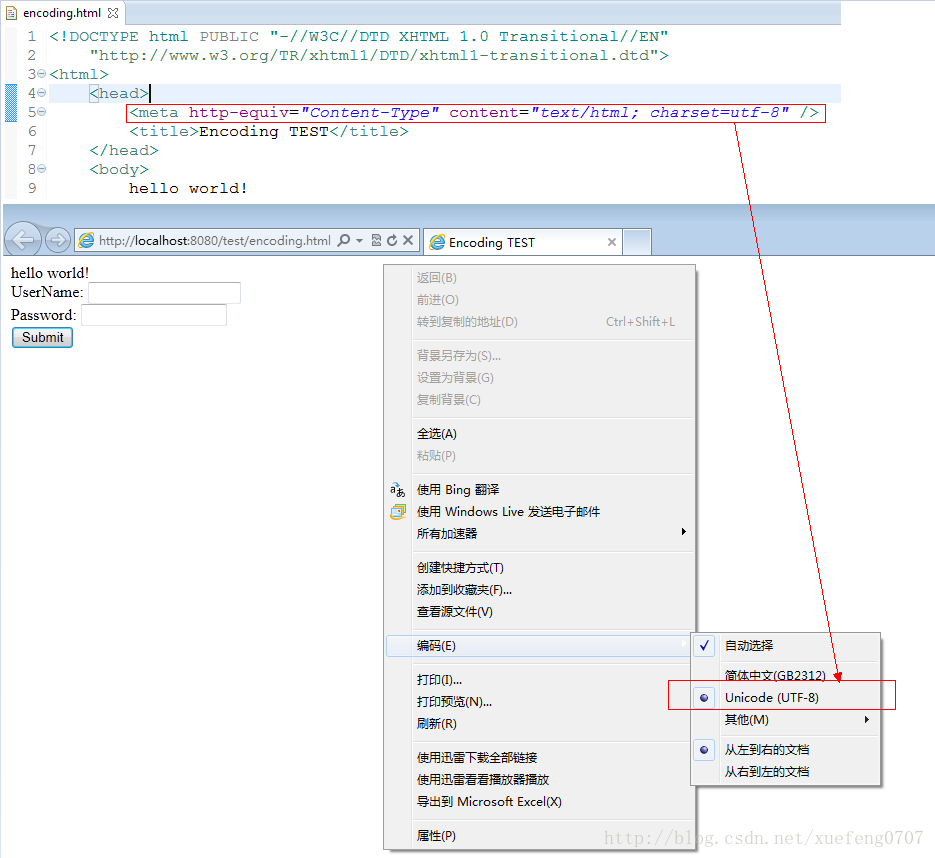Close the Encoding TEST browser tab

pyautogui.click(x=611, y=242)
